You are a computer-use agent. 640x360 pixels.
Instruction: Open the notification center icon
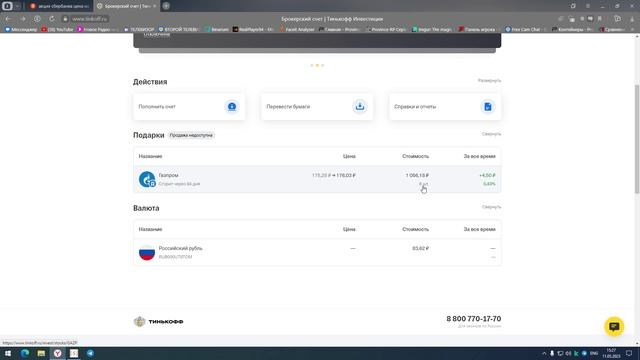pos(629,353)
